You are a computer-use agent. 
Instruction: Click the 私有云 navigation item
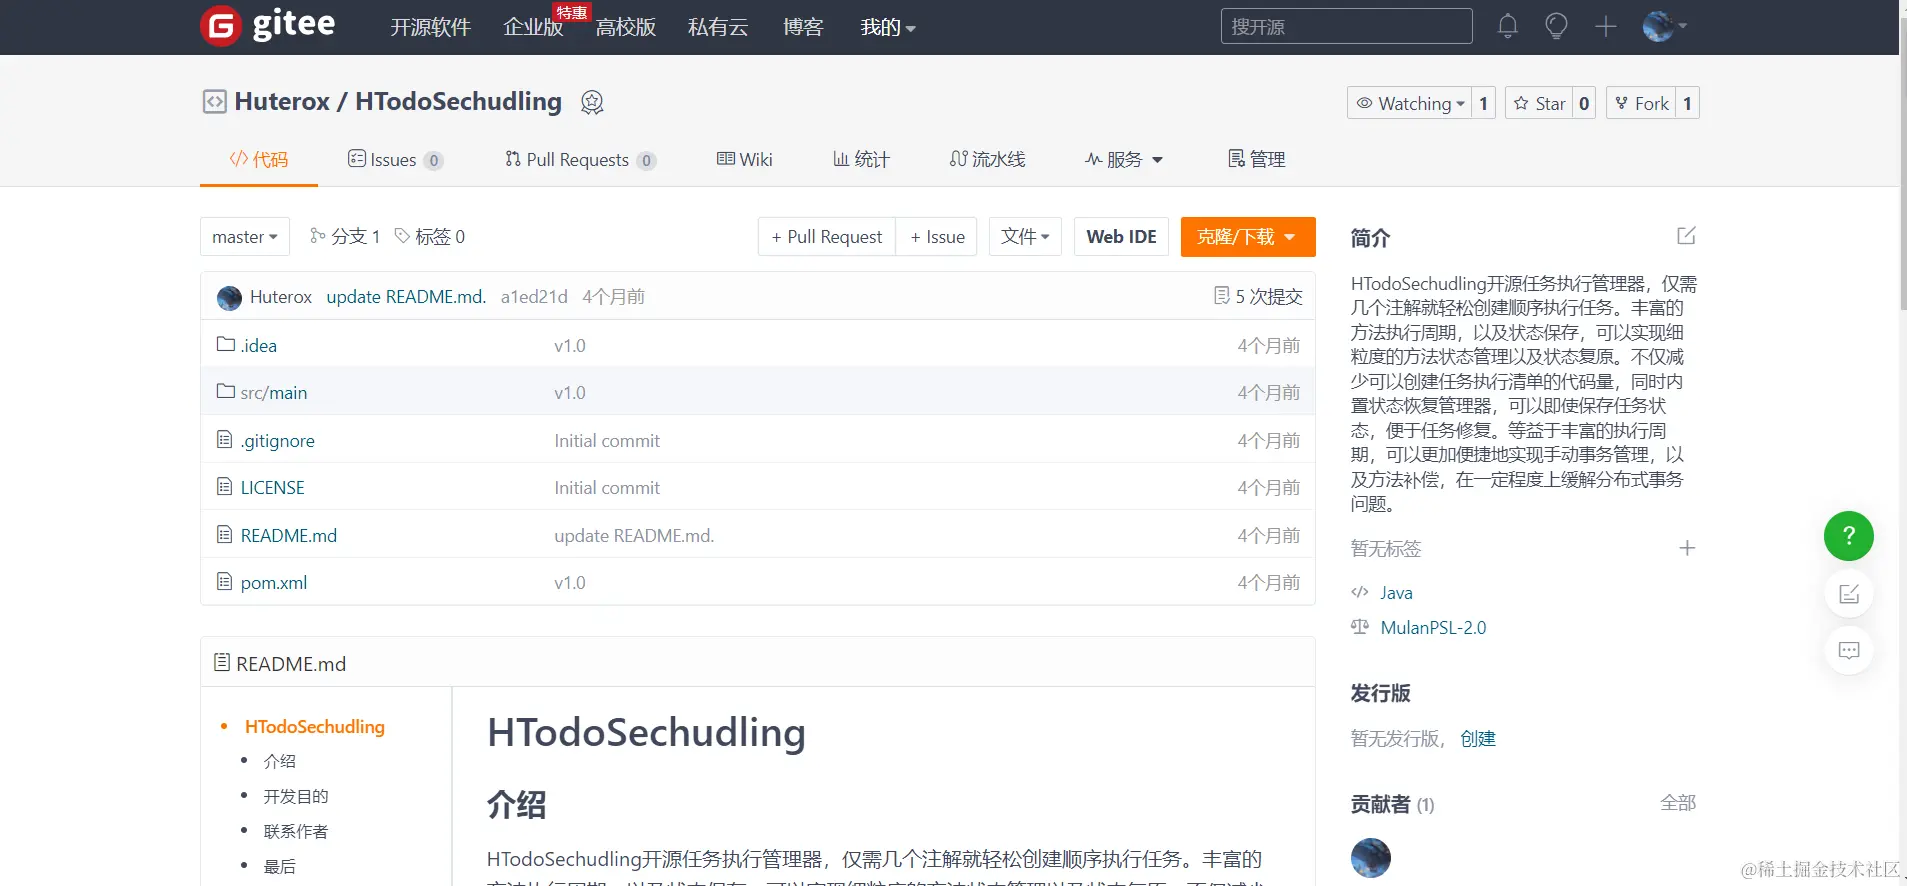718,27
